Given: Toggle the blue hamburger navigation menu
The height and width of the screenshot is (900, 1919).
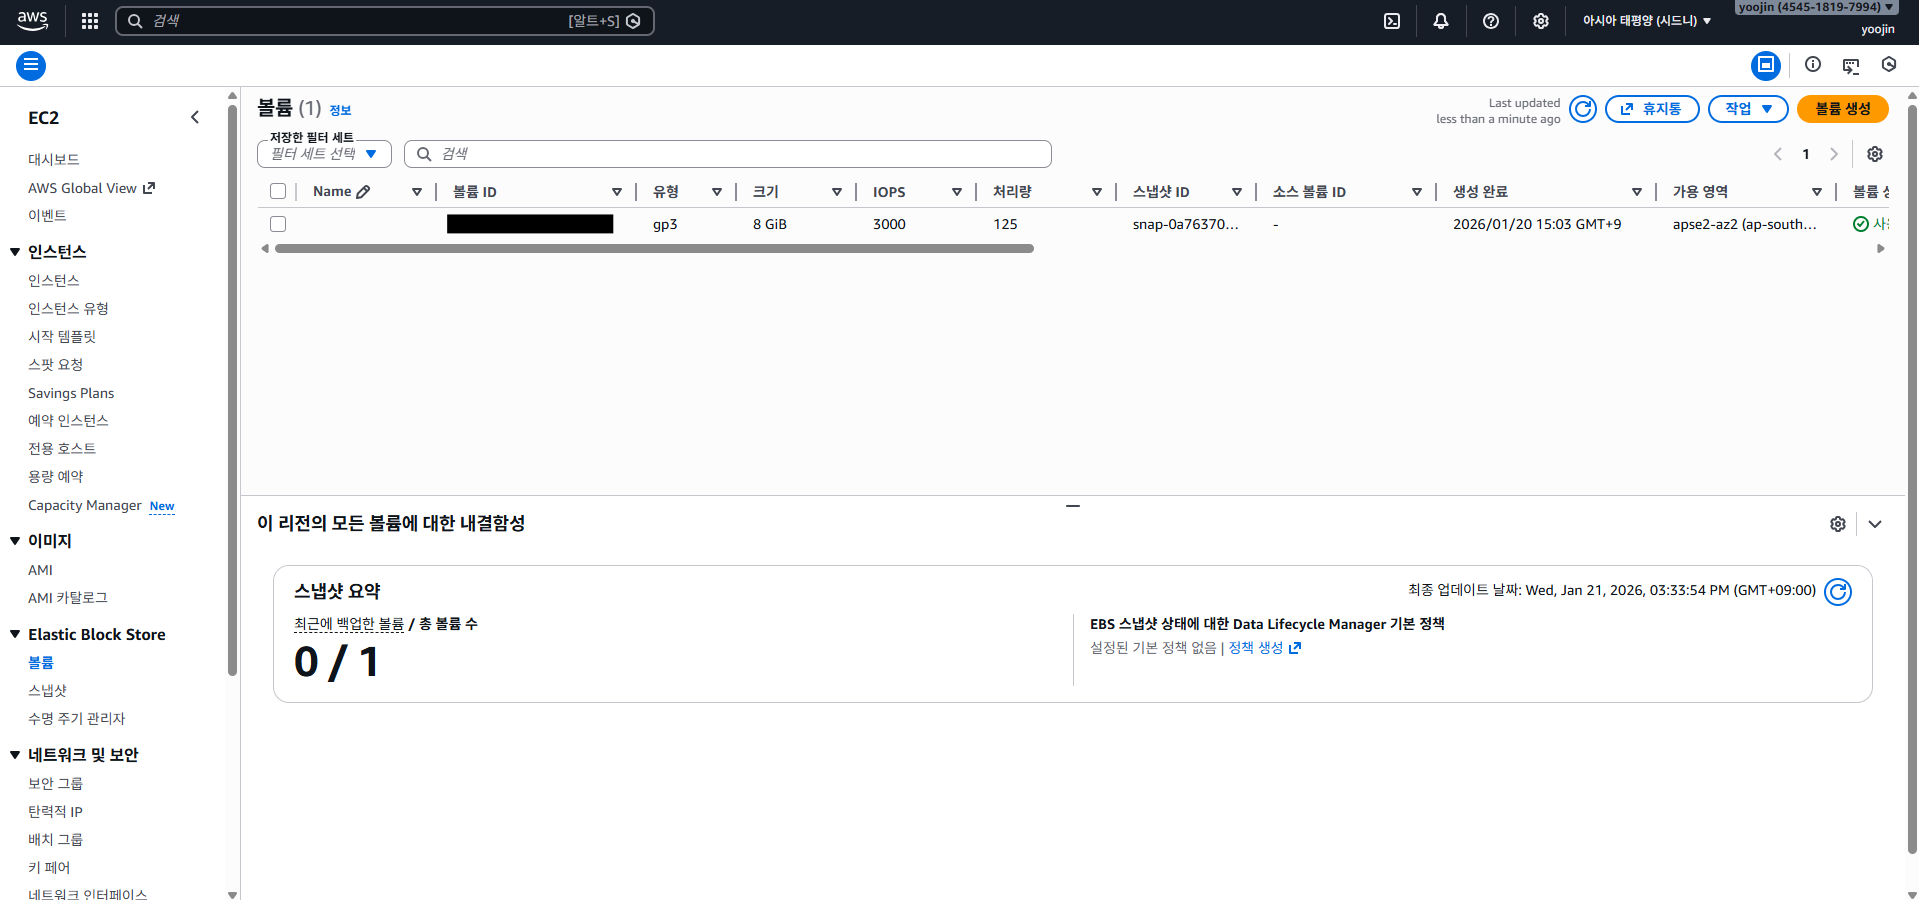Looking at the screenshot, I should [x=31, y=66].
